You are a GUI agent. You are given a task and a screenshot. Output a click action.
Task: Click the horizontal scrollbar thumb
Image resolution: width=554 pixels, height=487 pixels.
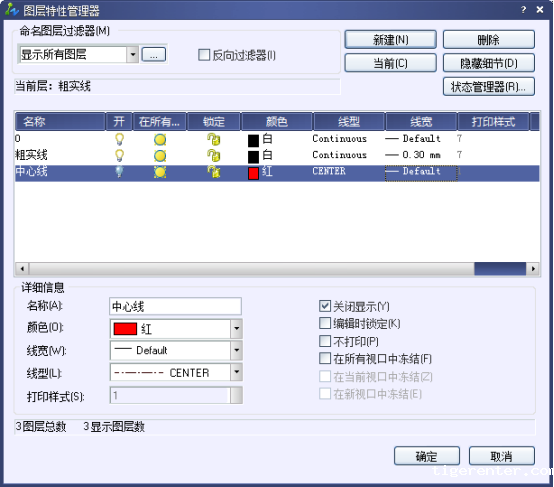click(500, 269)
